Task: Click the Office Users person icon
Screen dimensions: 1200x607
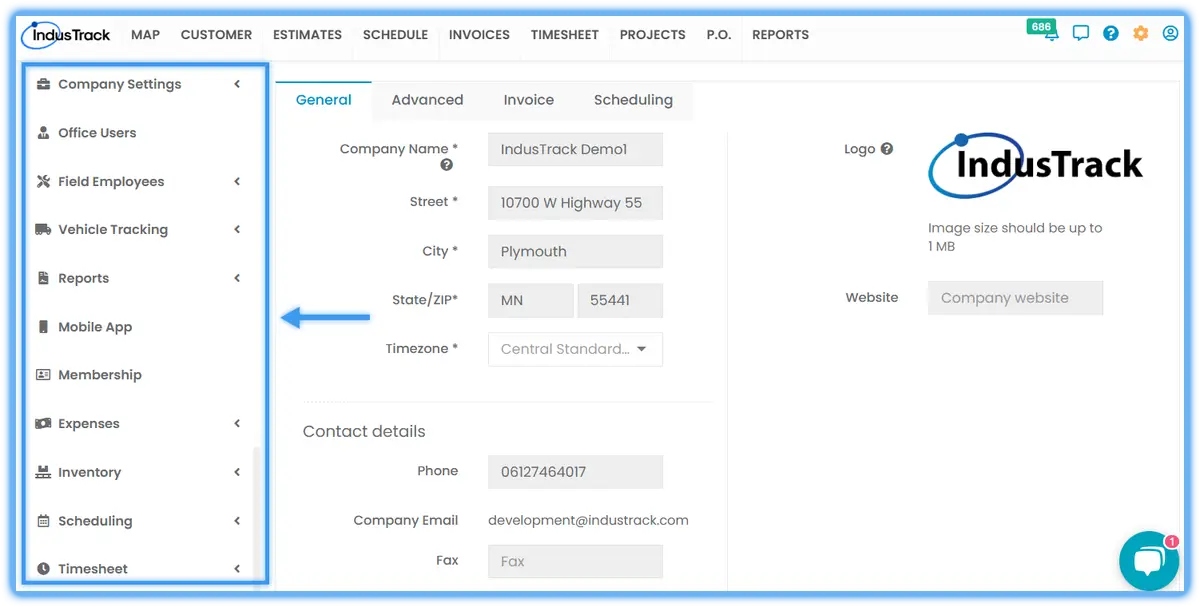Action: 43,132
